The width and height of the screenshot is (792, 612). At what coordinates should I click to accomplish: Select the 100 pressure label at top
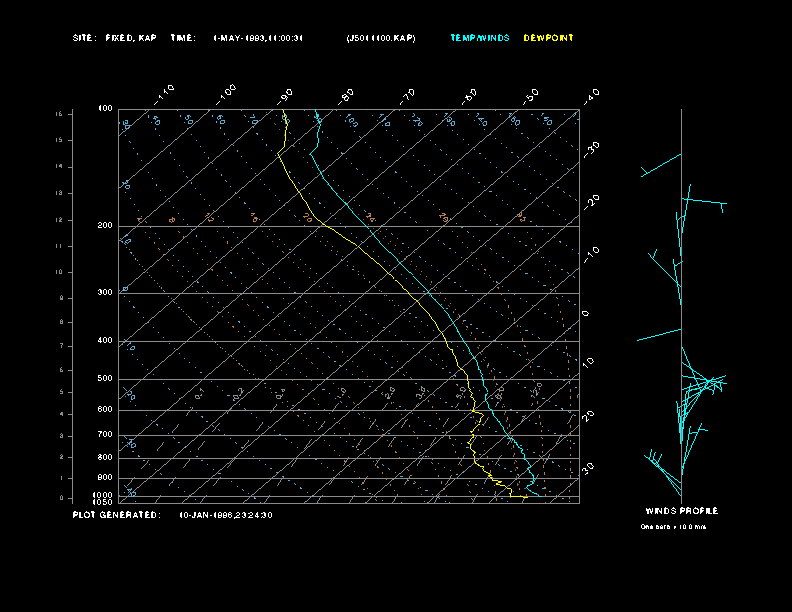(x=105, y=108)
